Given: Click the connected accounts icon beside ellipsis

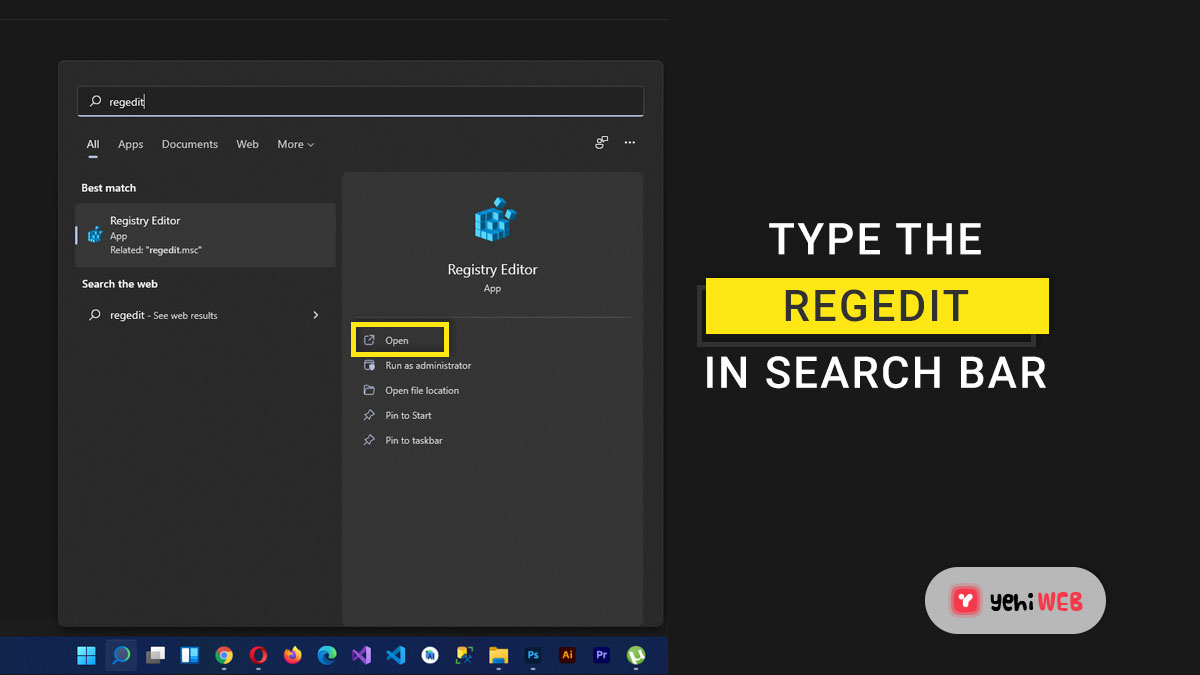Looking at the screenshot, I should [601, 143].
